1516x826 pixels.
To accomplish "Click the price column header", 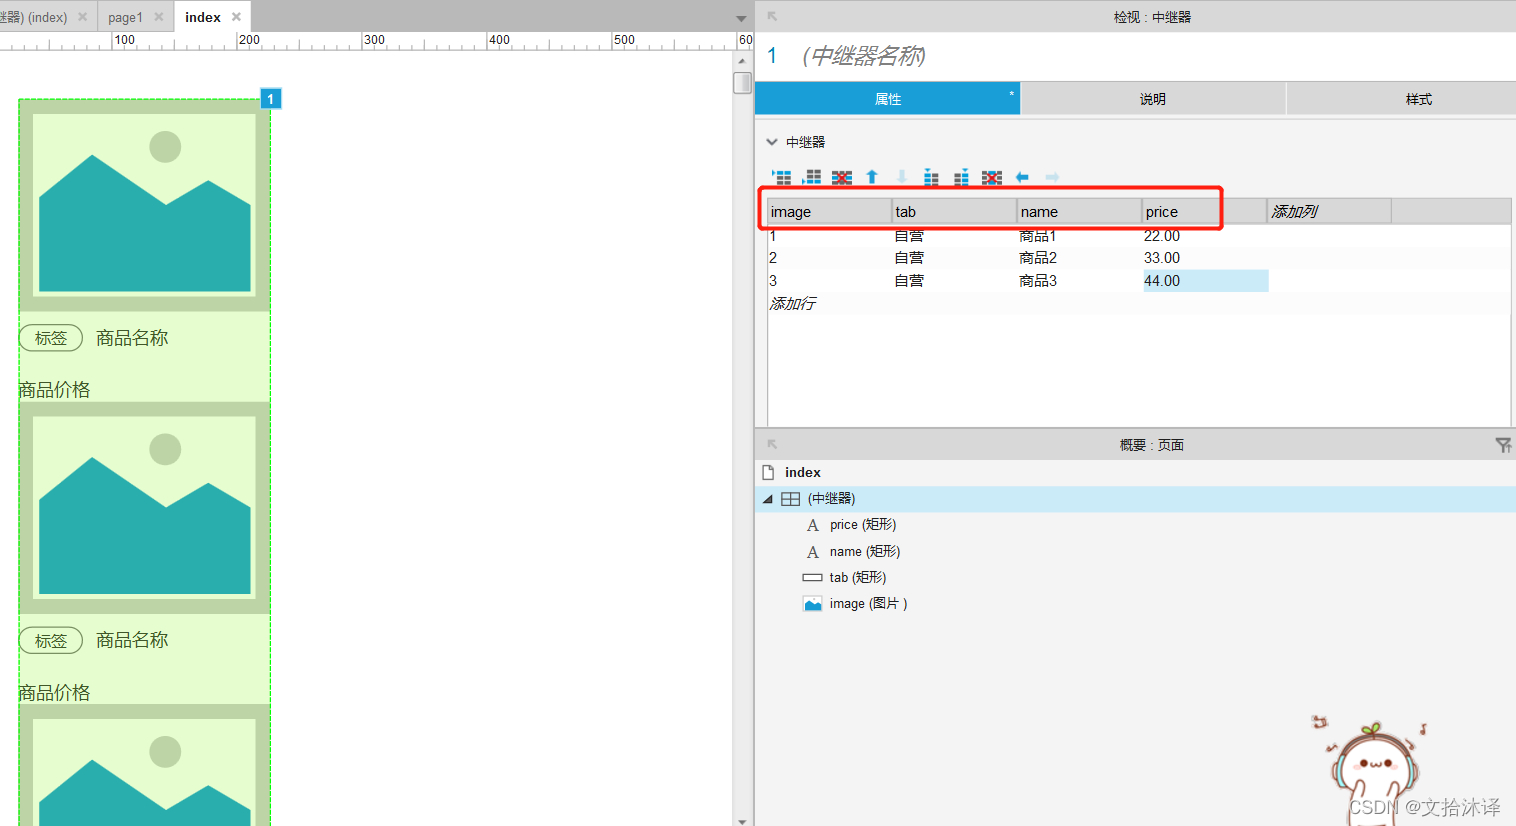I will pos(1204,211).
